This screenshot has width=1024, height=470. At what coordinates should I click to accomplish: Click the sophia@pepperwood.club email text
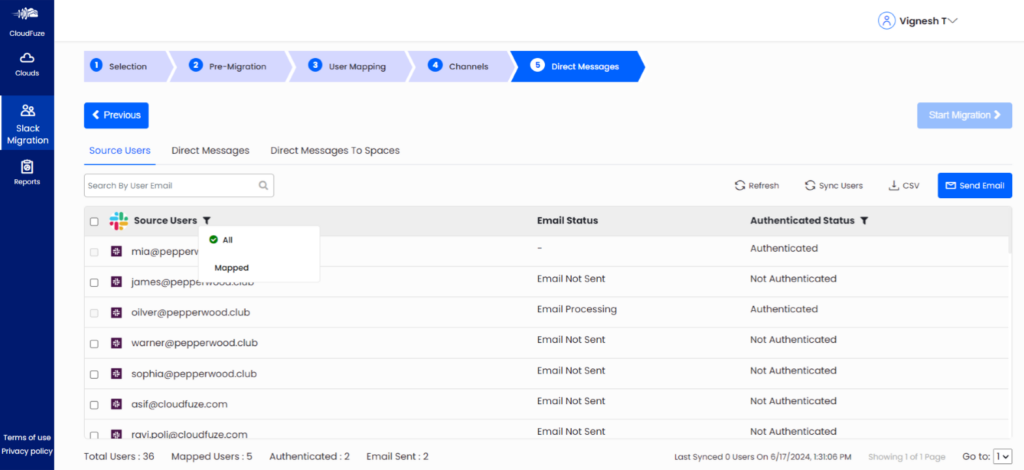point(194,374)
